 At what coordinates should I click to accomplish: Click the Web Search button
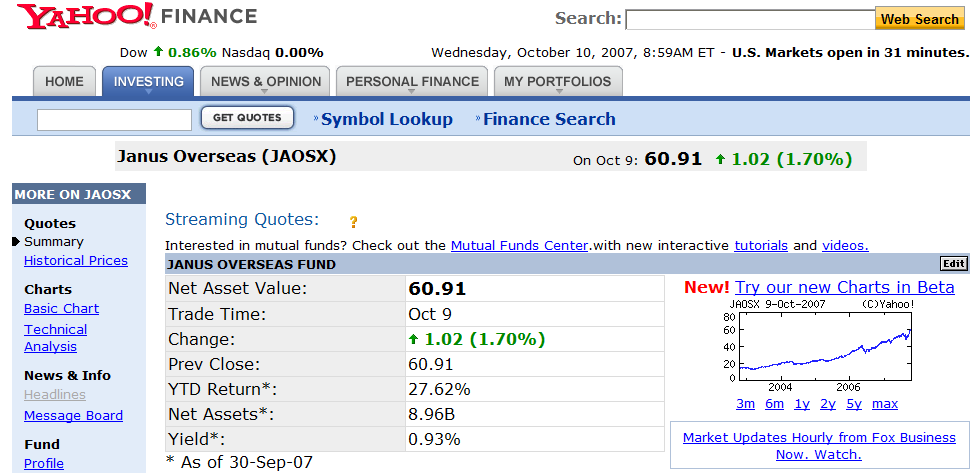click(919, 19)
